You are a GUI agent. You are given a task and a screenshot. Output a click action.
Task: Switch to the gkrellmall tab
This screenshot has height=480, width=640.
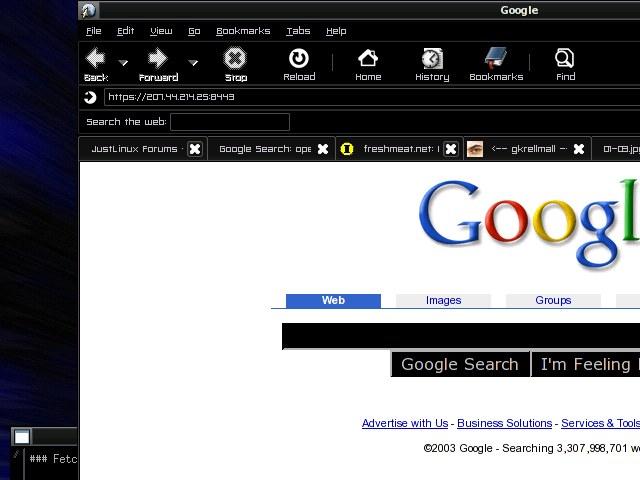[x=529, y=149]
